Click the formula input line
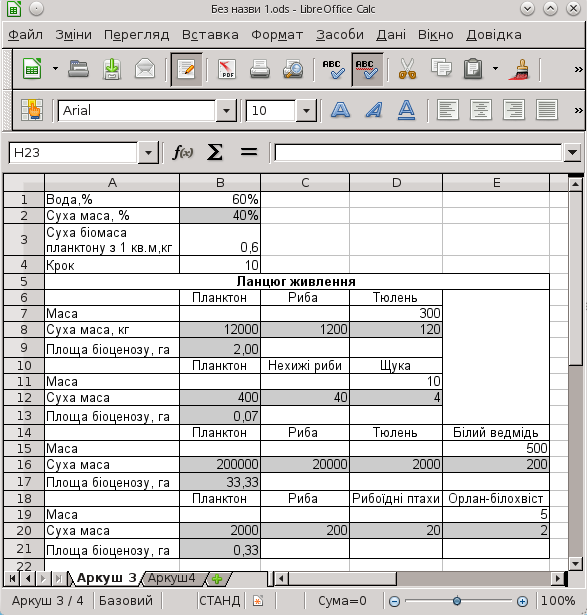 tap(418, 153)
